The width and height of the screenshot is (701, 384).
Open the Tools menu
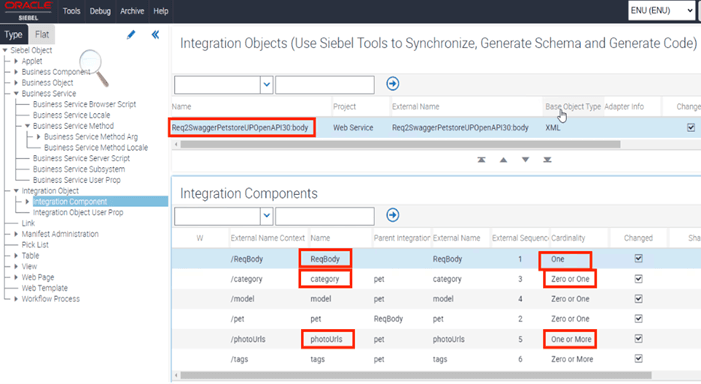click(72, 11)
